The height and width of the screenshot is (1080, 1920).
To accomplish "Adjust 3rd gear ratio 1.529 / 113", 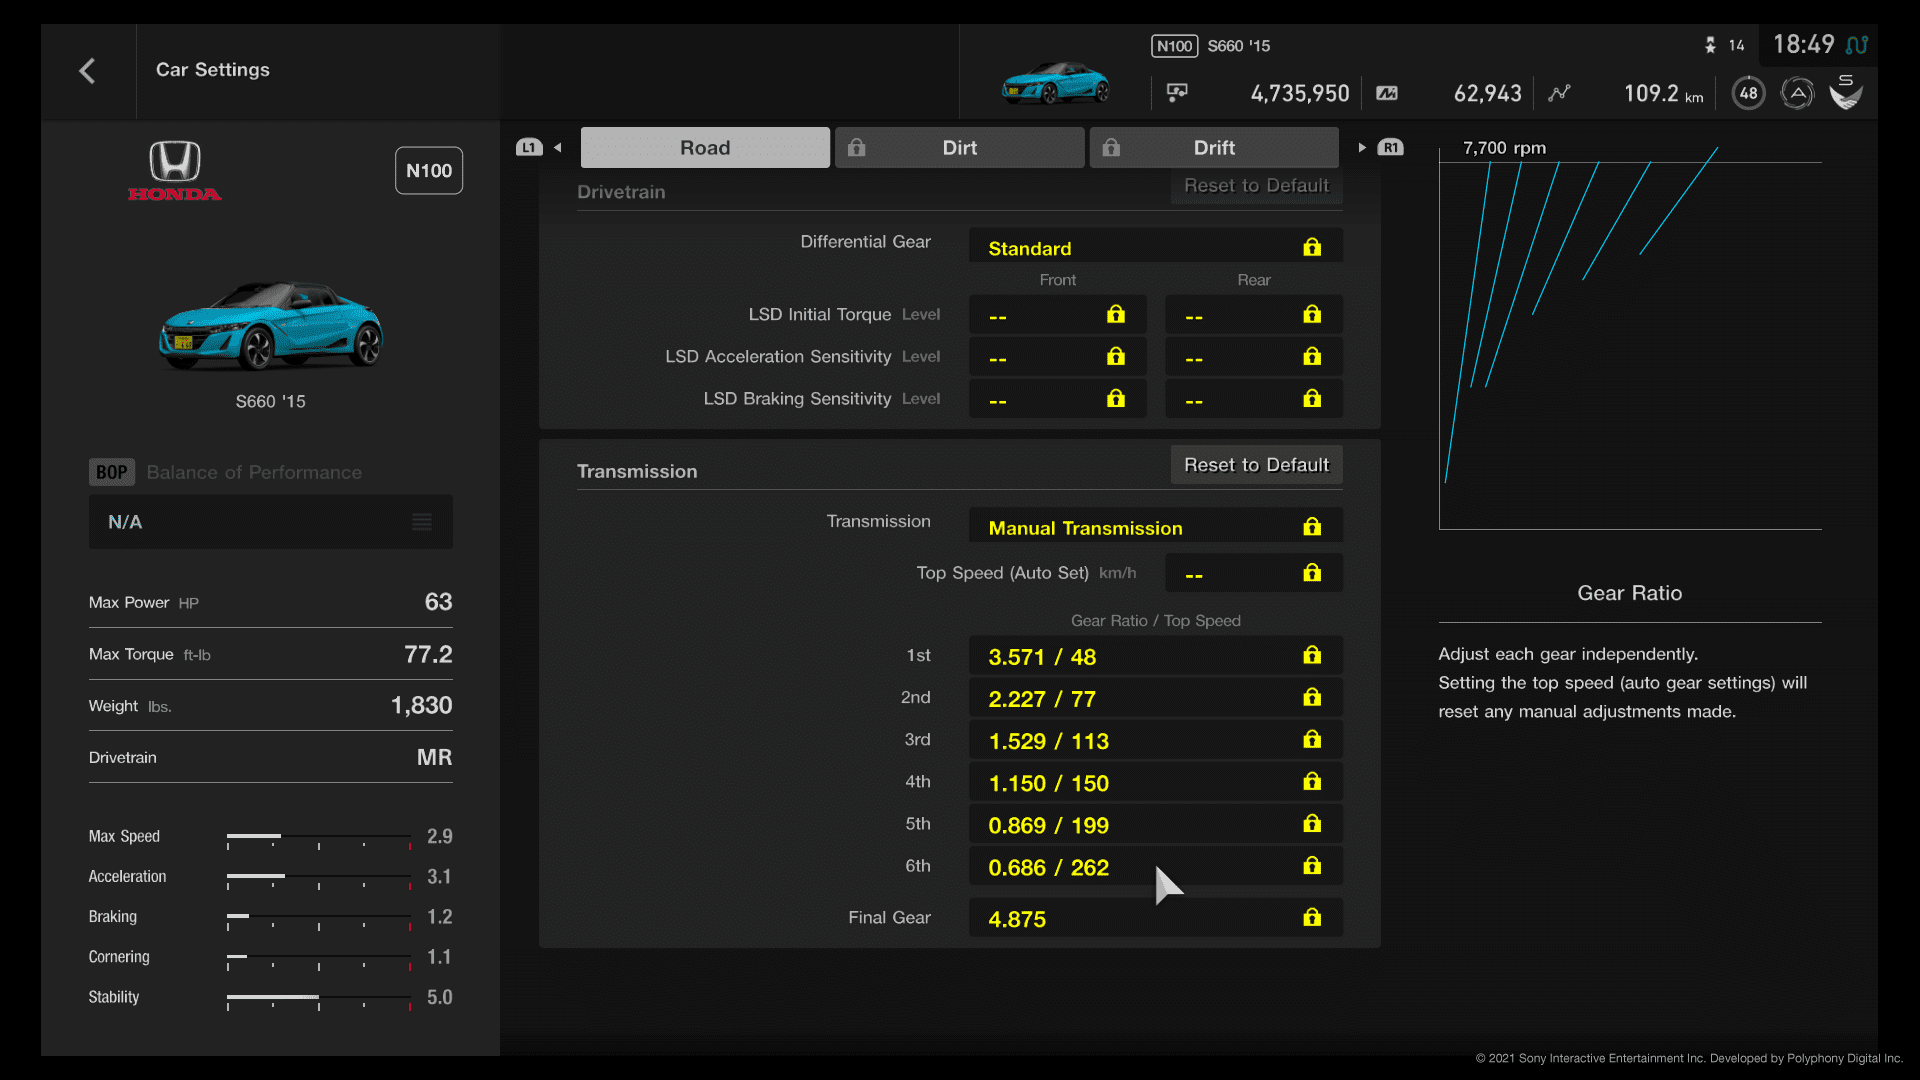I will tap(1155, 740).
